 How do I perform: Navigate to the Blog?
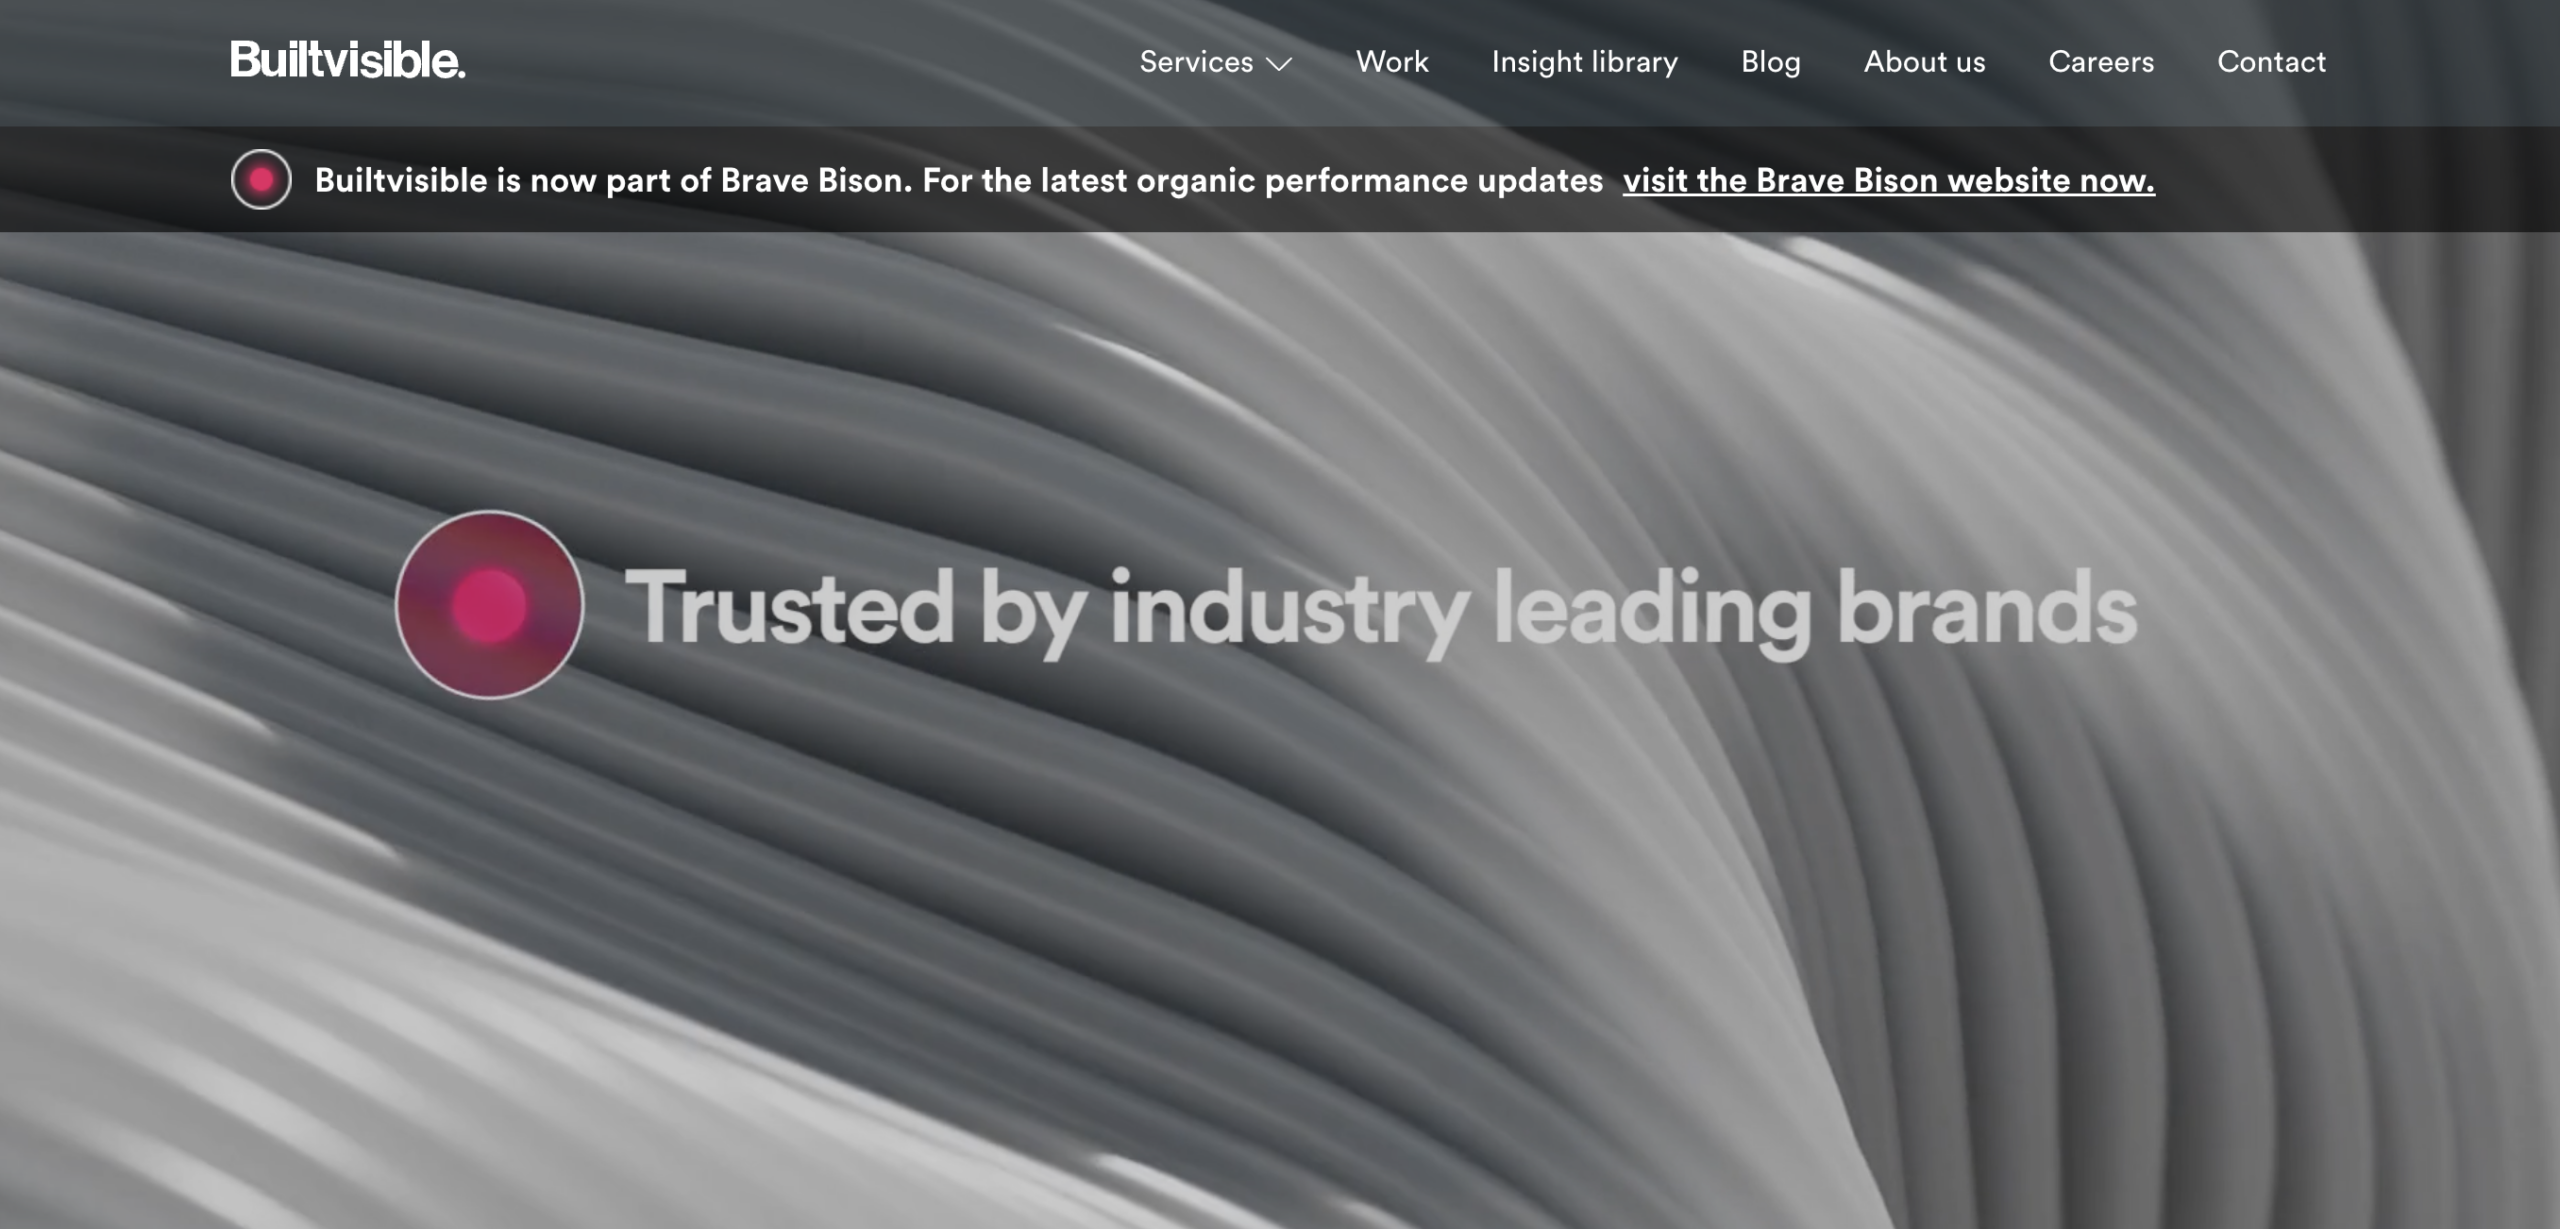1770,62
